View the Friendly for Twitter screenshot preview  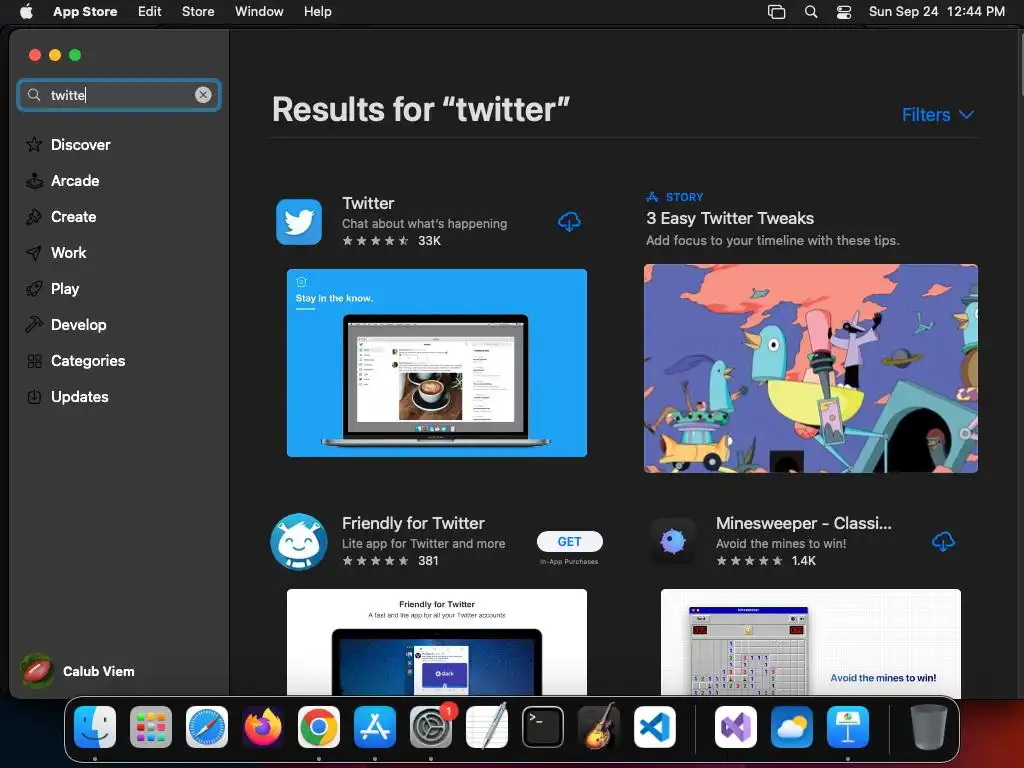pyautogui.click(x=437, y=642)
